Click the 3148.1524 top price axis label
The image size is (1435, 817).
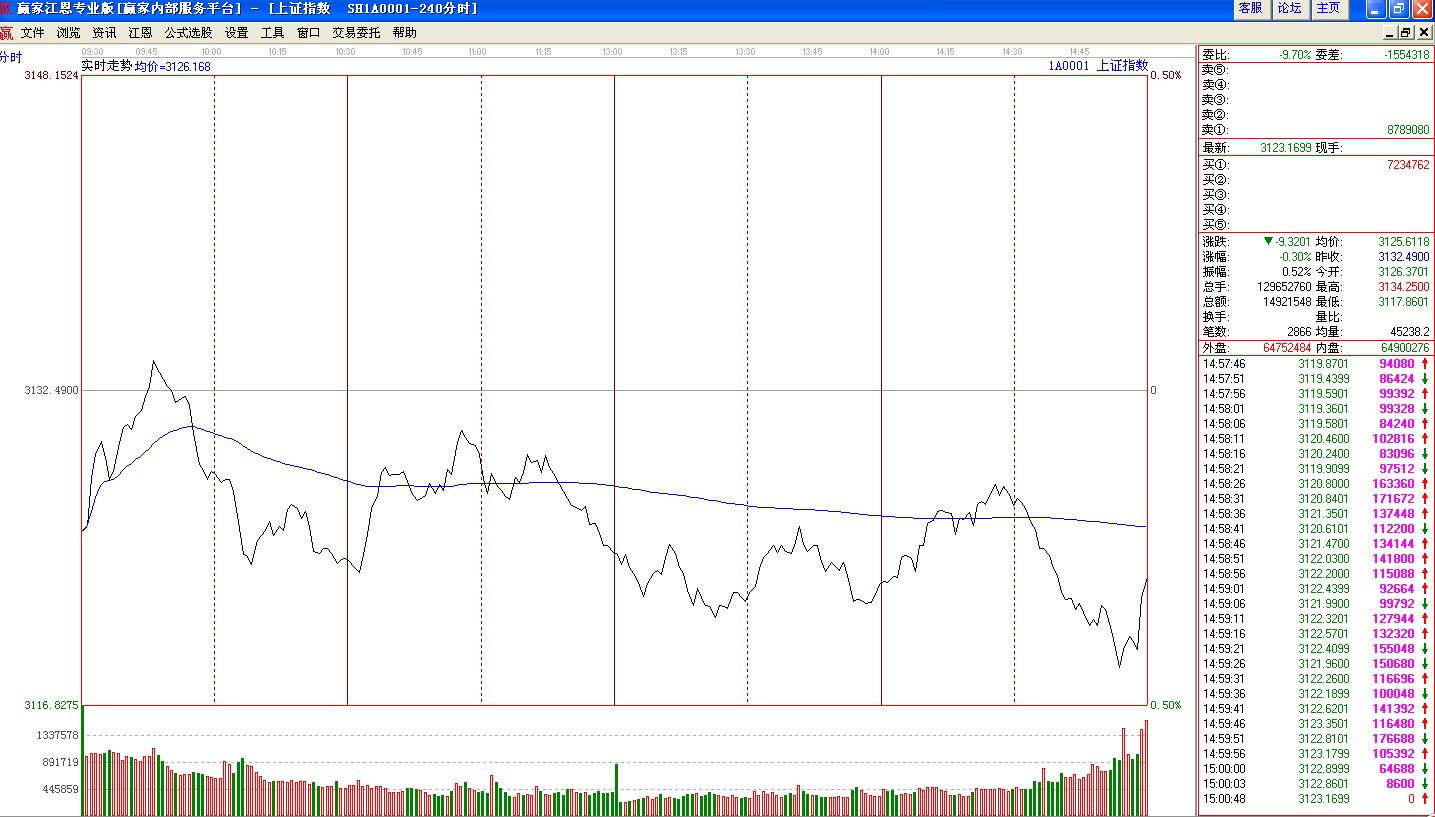click(x=51, y=75)
